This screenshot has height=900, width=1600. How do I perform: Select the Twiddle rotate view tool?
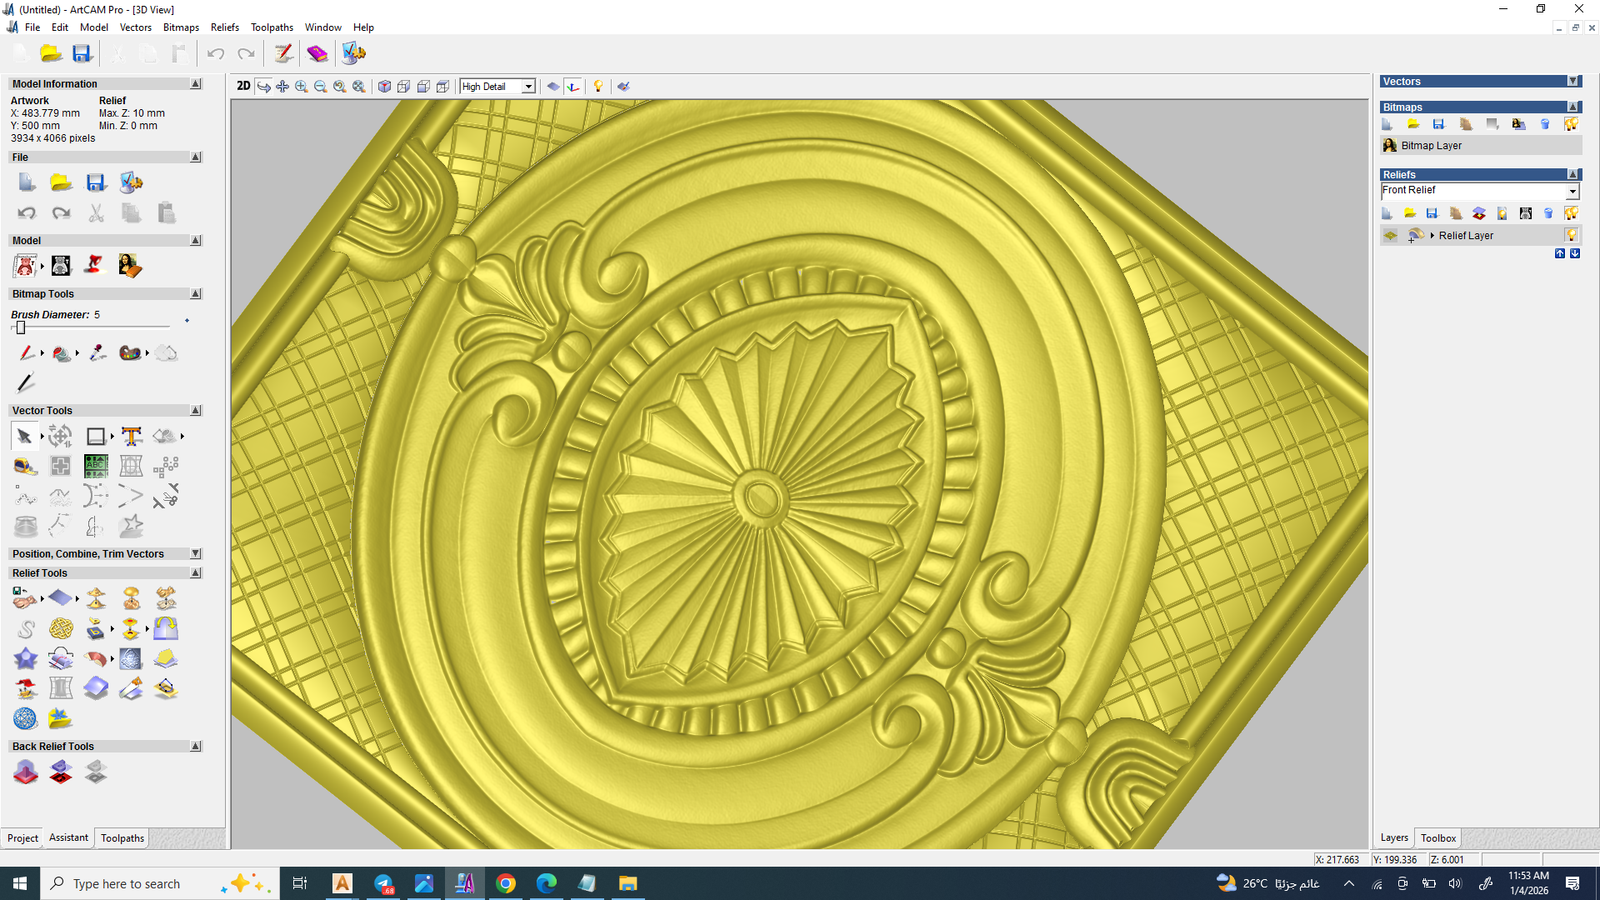[x=264, y=87]
